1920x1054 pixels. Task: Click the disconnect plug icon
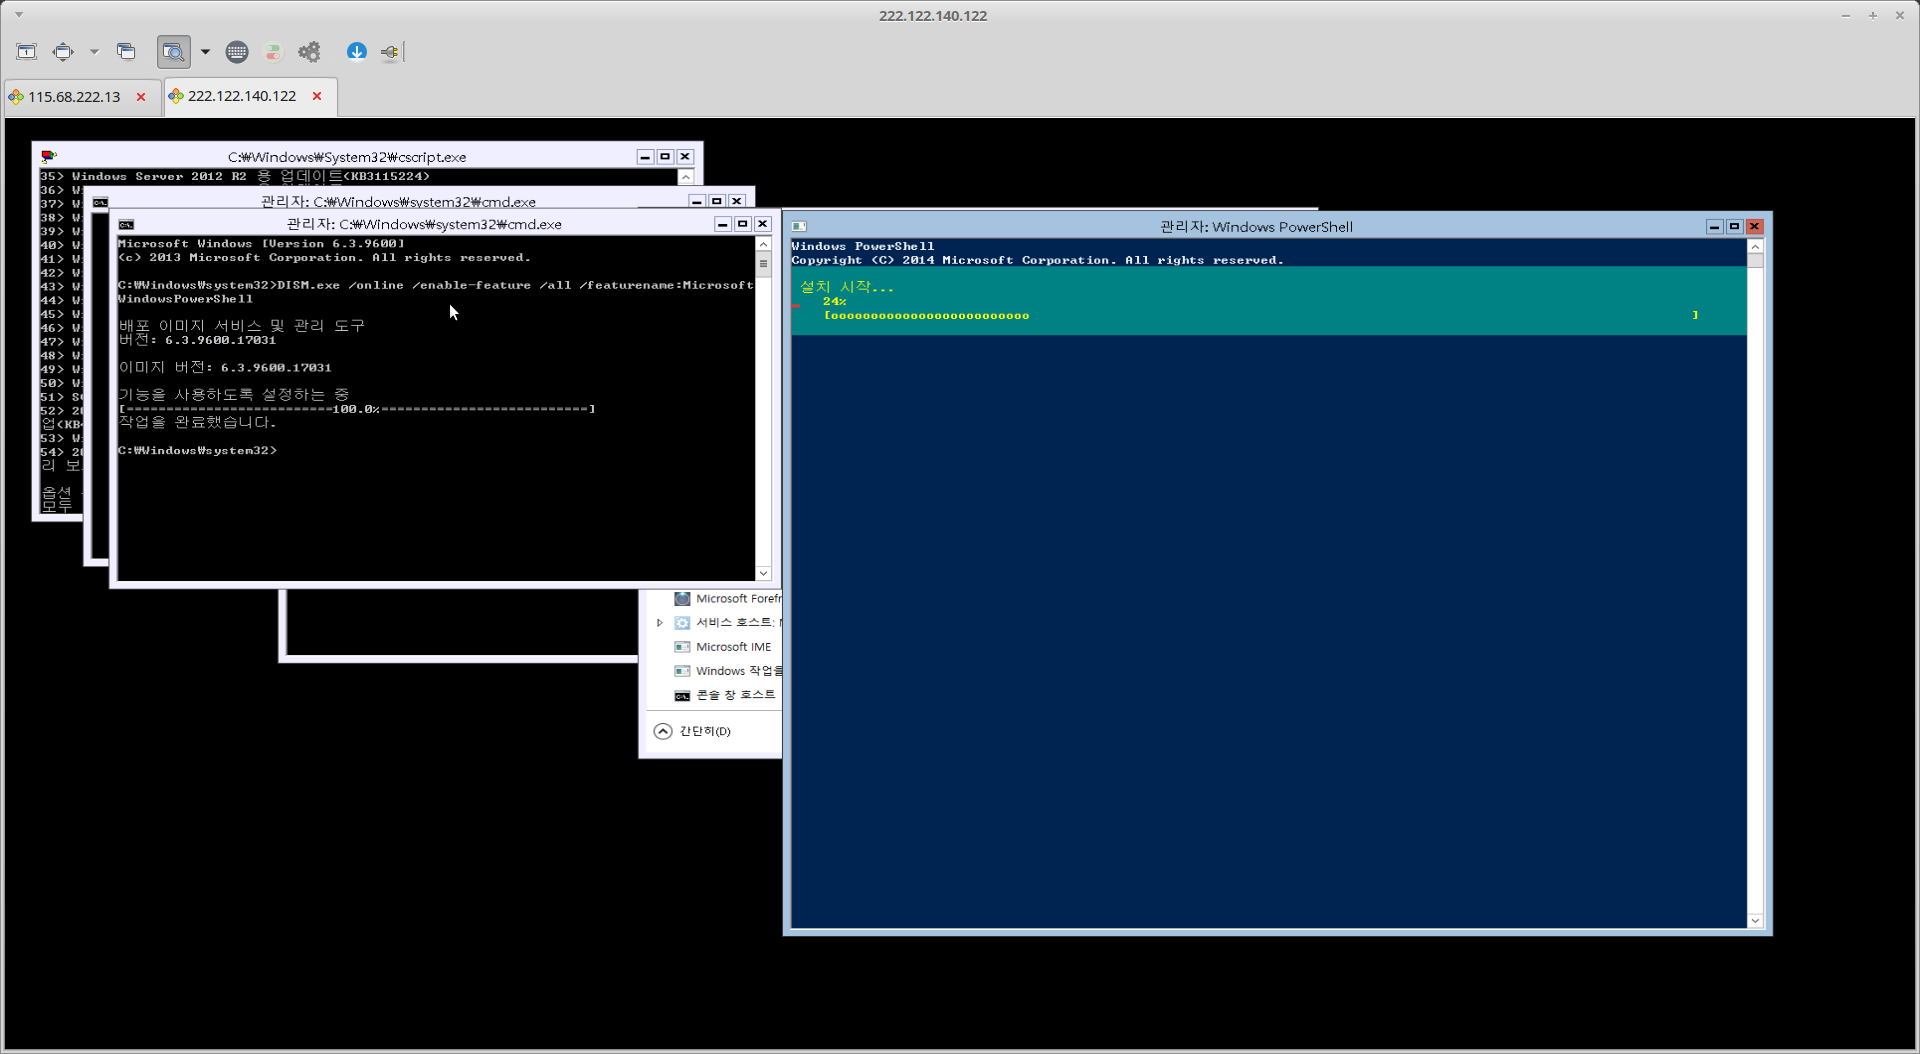[391, 52]
